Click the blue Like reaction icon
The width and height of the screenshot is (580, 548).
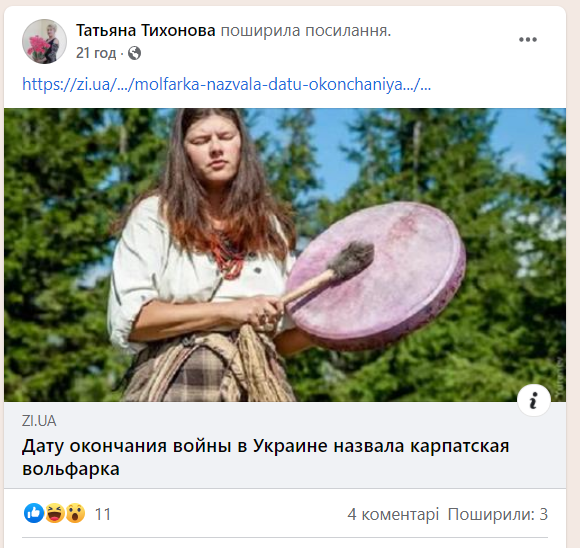point(34,513)
